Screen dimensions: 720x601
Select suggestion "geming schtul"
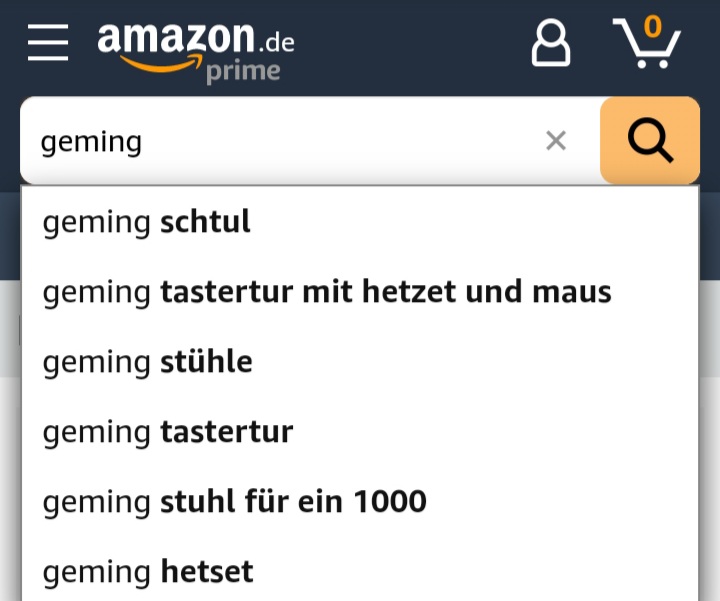click(147, 222)
